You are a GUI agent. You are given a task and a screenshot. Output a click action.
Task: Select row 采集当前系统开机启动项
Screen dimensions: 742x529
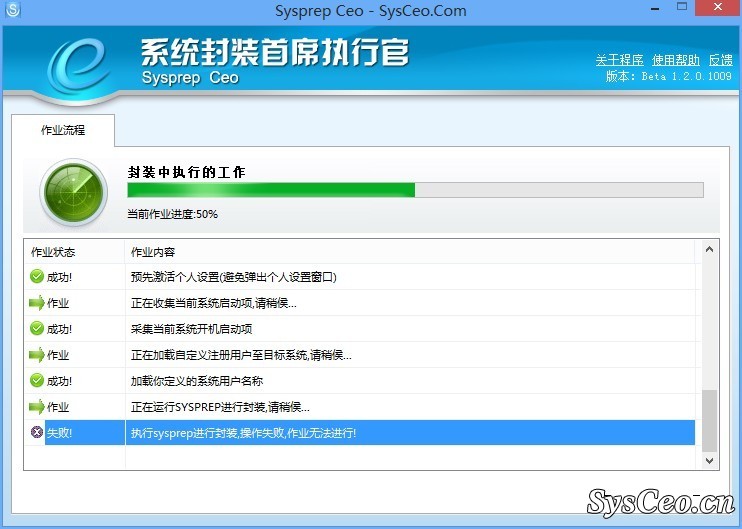click(360, 329)
